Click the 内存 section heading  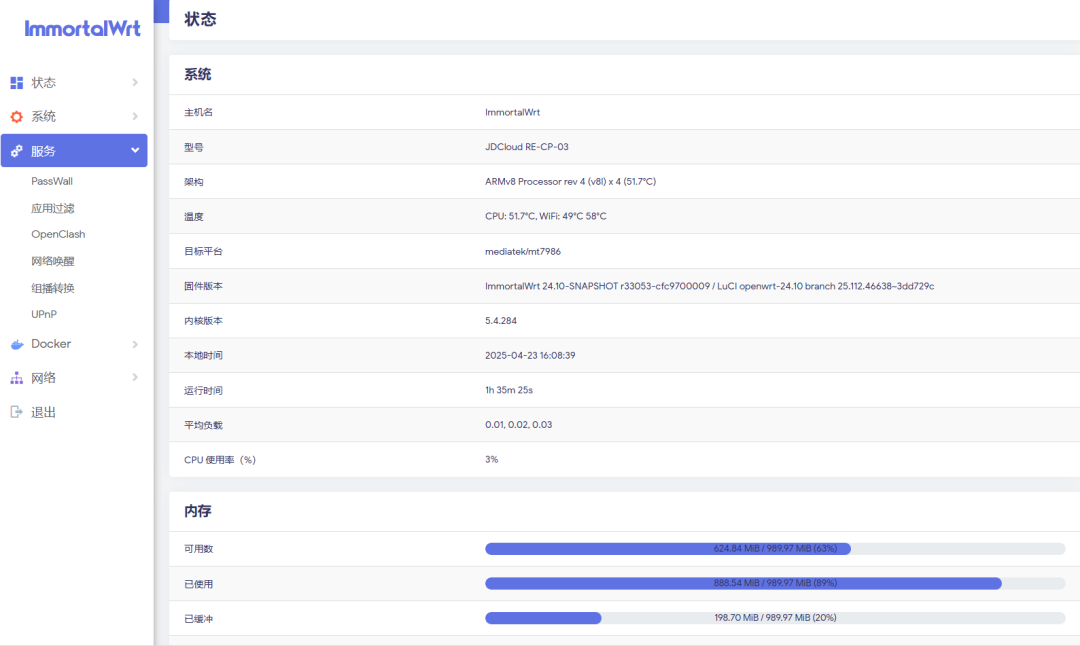(x=198, y=511)
